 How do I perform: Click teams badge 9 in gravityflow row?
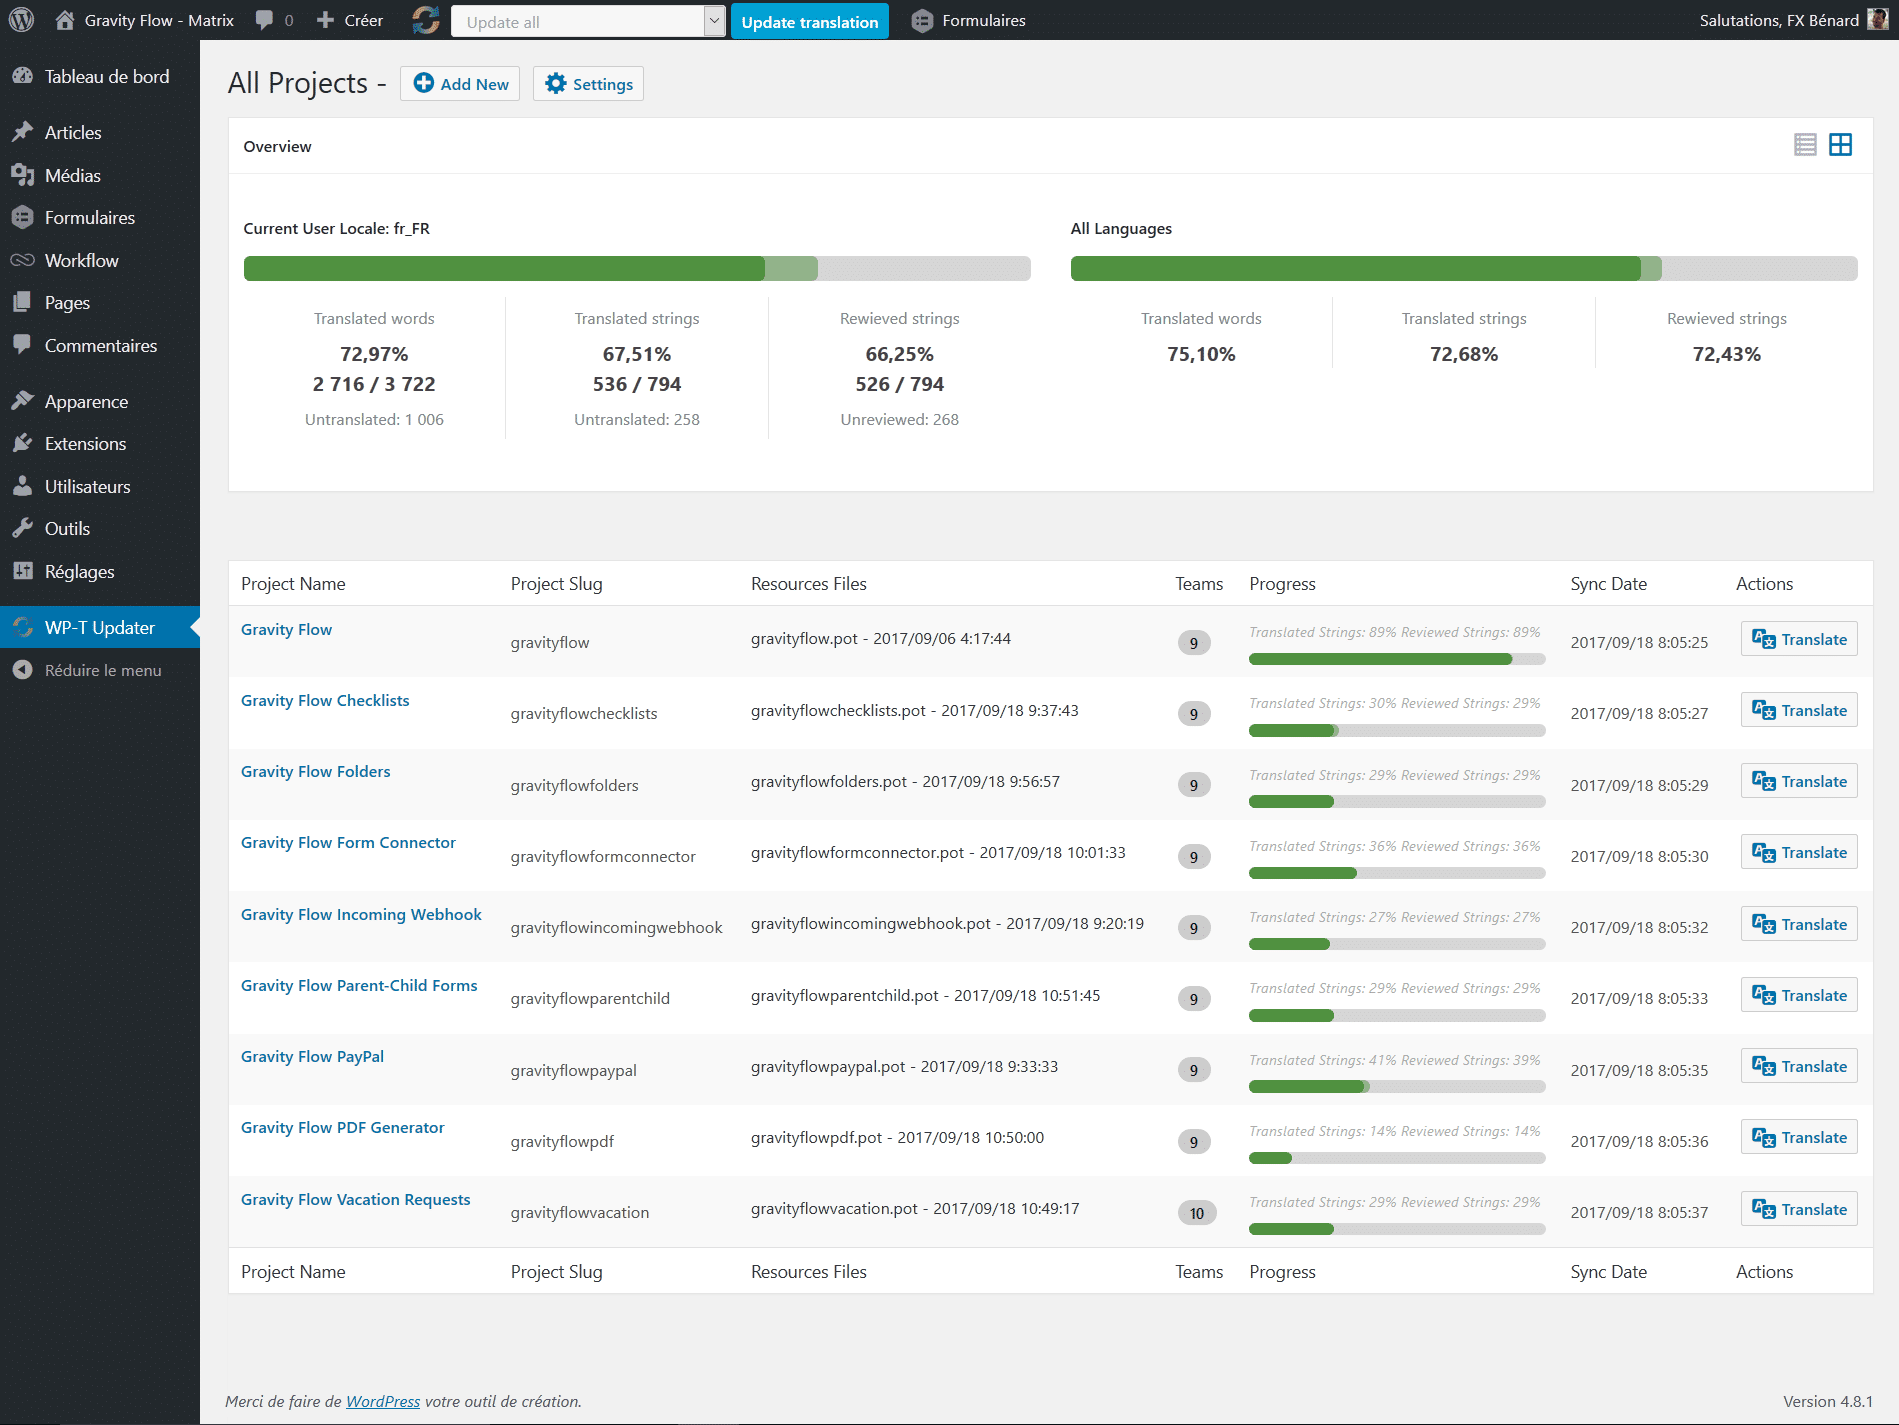[x=1193, y=643]
